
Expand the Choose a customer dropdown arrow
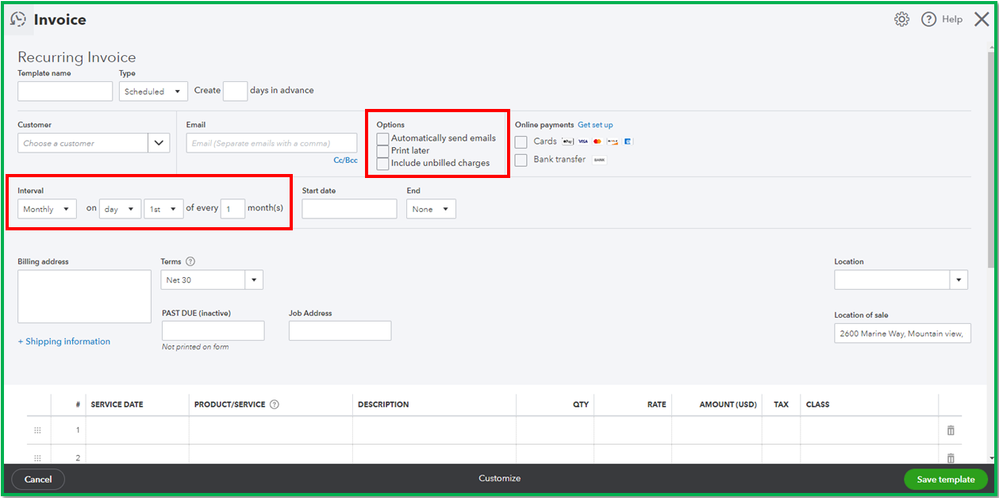tap(159, 143)
